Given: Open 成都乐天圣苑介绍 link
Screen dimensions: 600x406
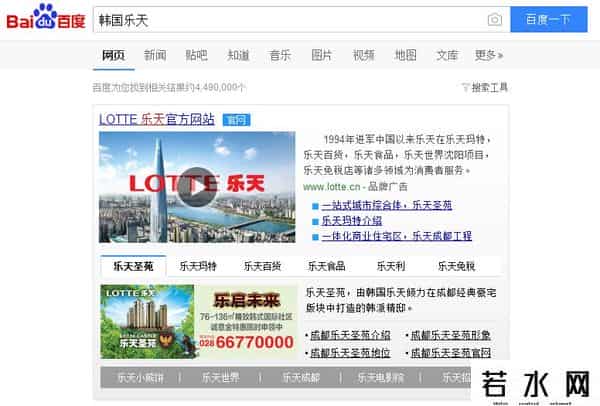Looking at the screenshot, I should (x=350, y=336).
